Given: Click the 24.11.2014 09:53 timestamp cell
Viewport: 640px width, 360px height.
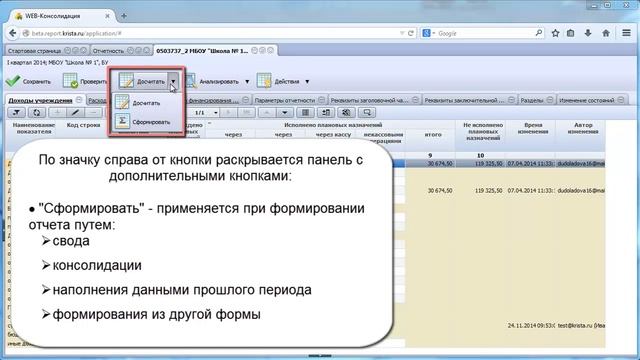Looking at the screenshot, I should click(x=531, y=326).
